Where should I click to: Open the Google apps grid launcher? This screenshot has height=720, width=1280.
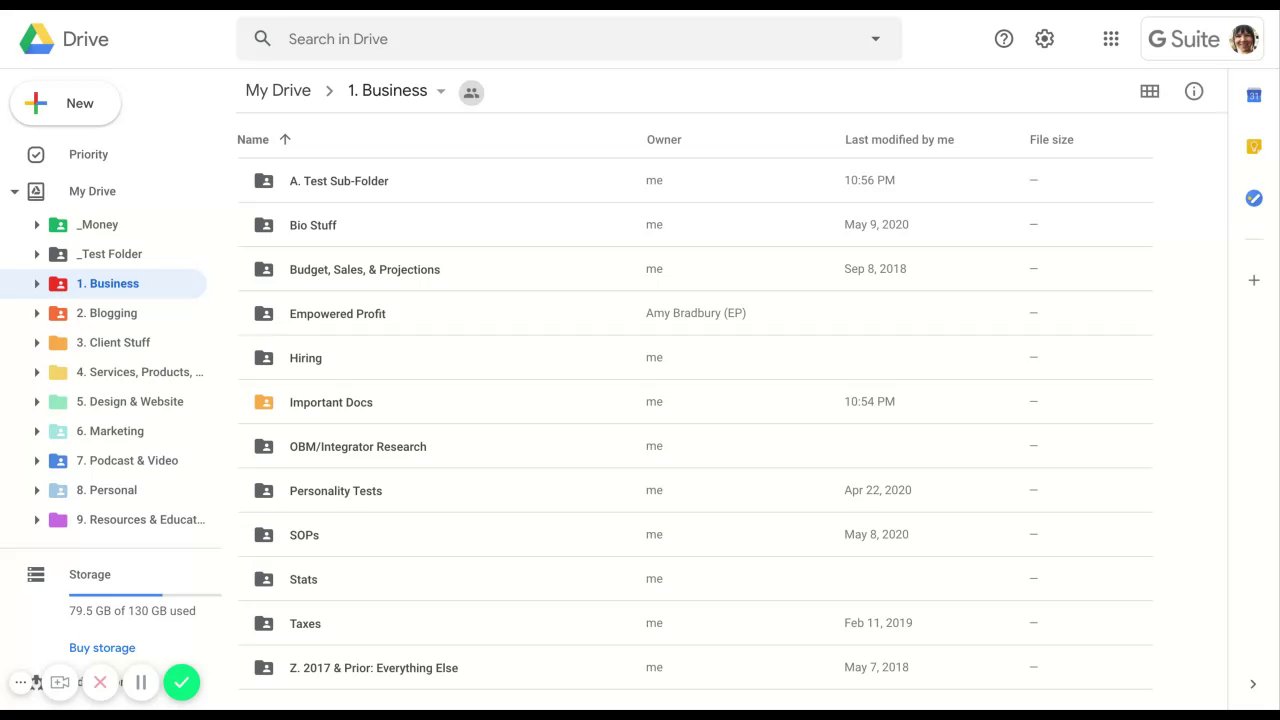point(1110,39)
